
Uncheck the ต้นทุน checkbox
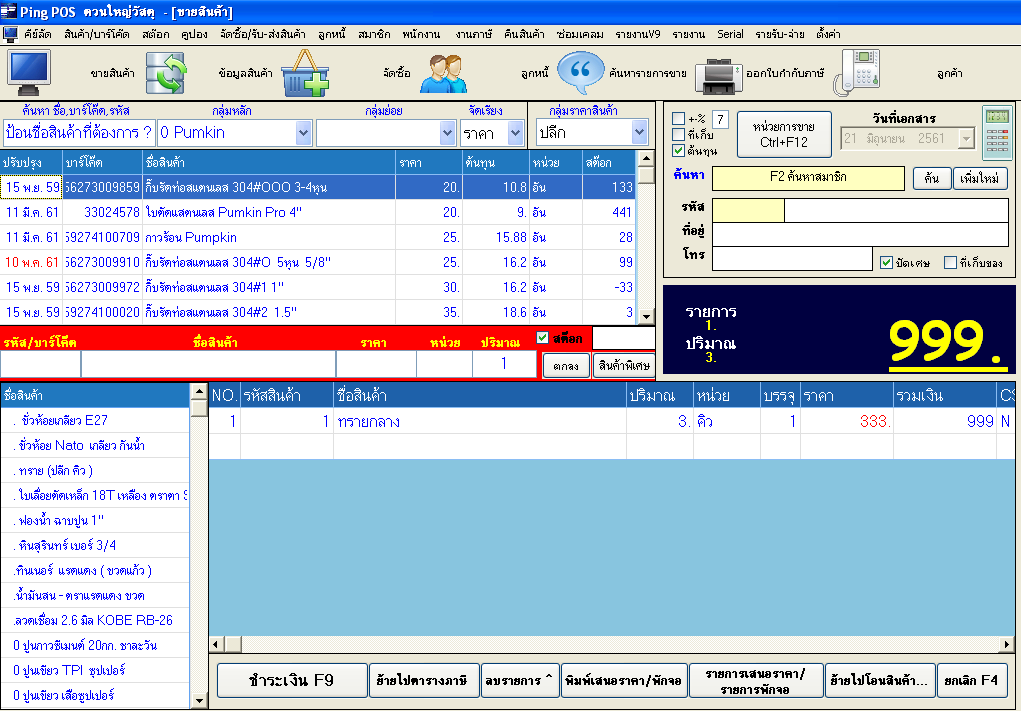click(x=679, y=151)
